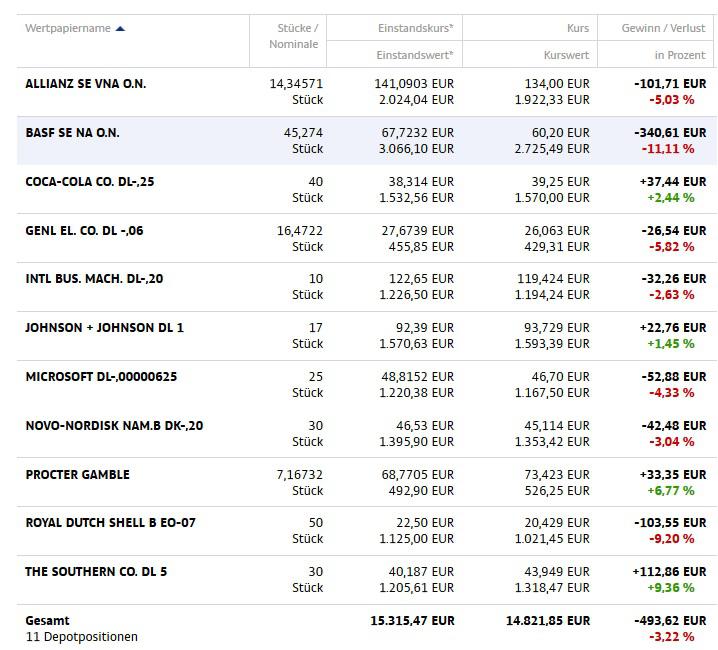
Task: Open THE SOUTHERN CO. DL 5 position
Action: 96,572
